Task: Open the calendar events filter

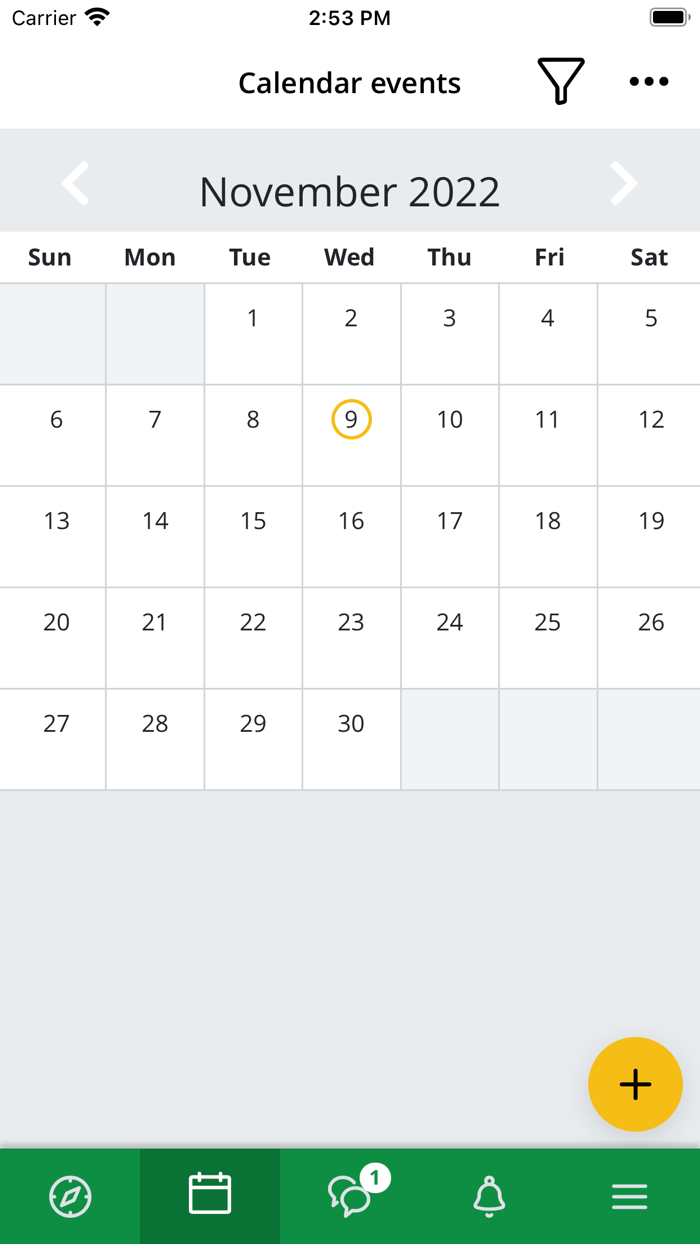Action: [561, 82]
